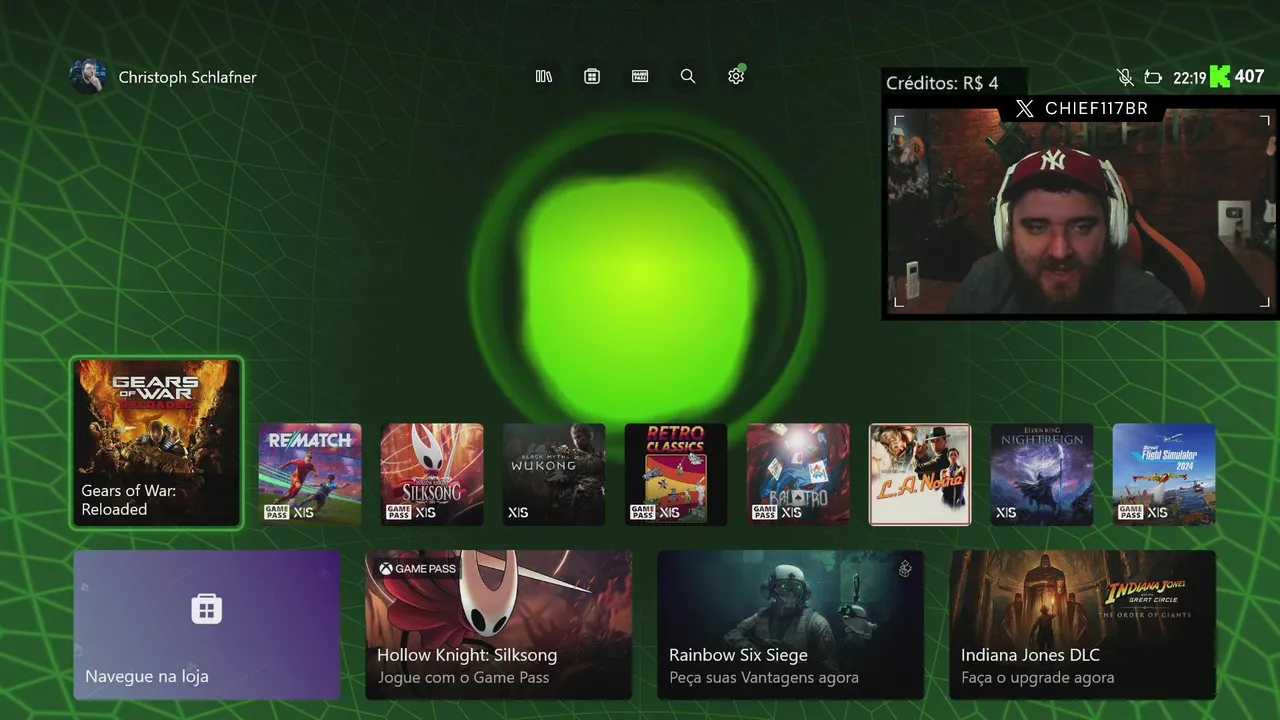Viewport: 1280px width, 720px height.
Task: Launch the Balatro game tile
Action: pyautogui.click(x=798, y=475)
